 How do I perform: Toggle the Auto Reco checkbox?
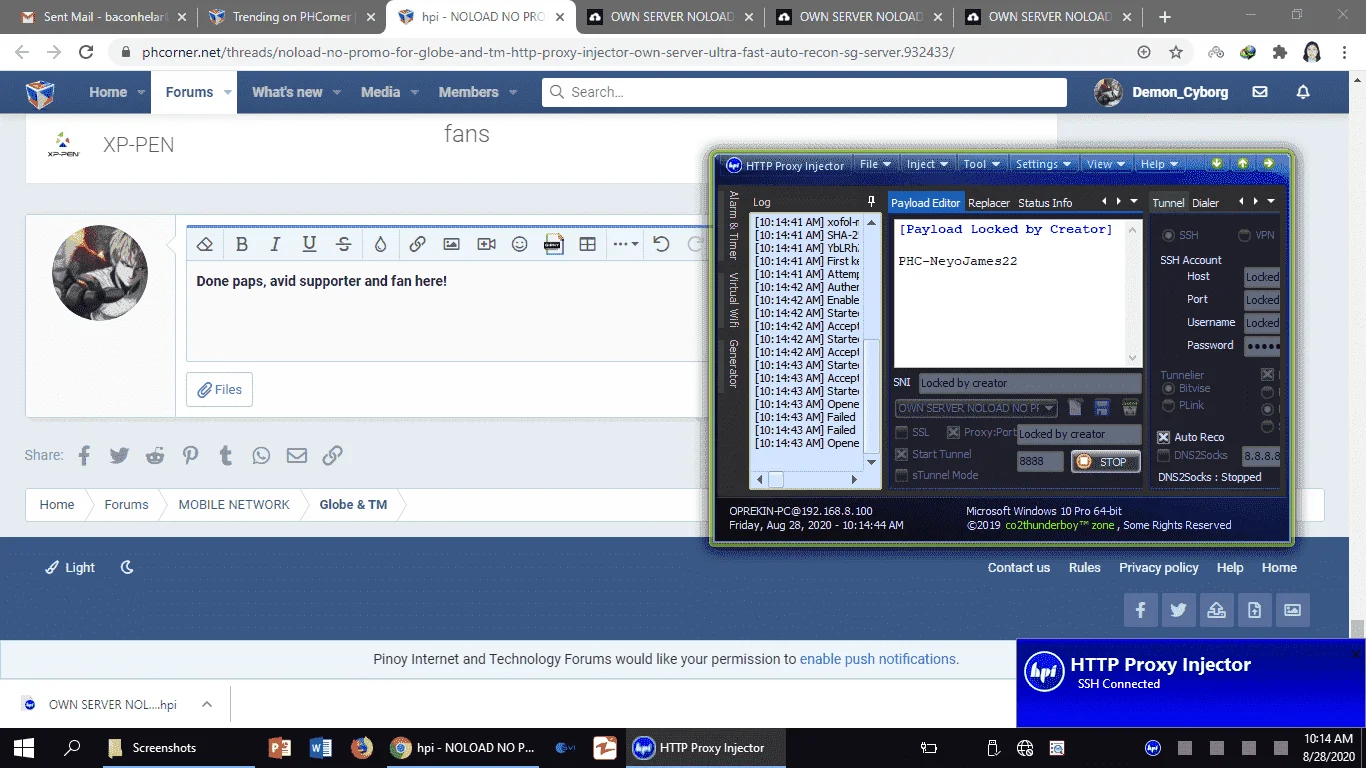(1164, 437)
